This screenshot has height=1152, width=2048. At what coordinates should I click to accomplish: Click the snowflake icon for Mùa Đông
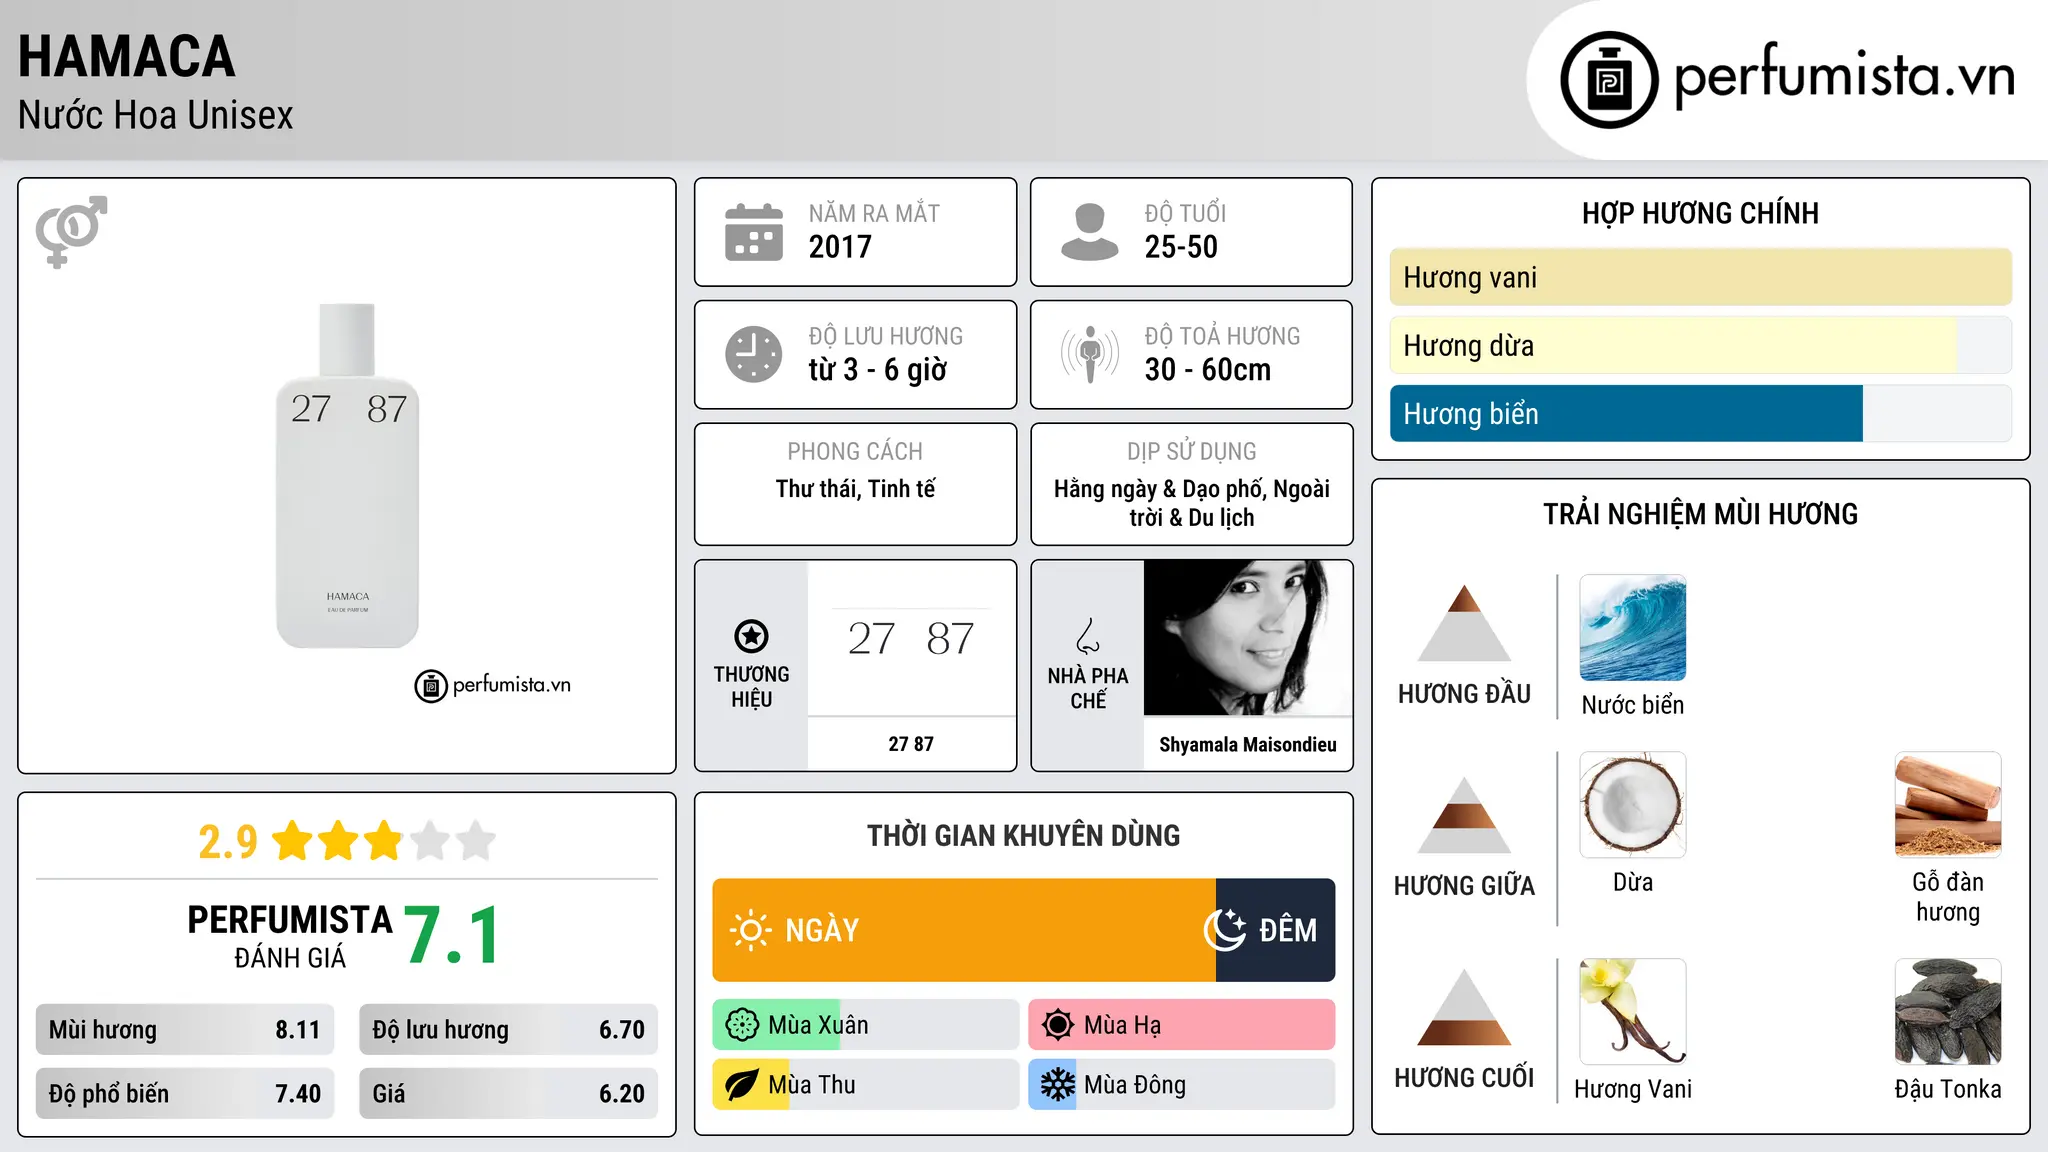pyautogui.click(x=1058, y=1085)
